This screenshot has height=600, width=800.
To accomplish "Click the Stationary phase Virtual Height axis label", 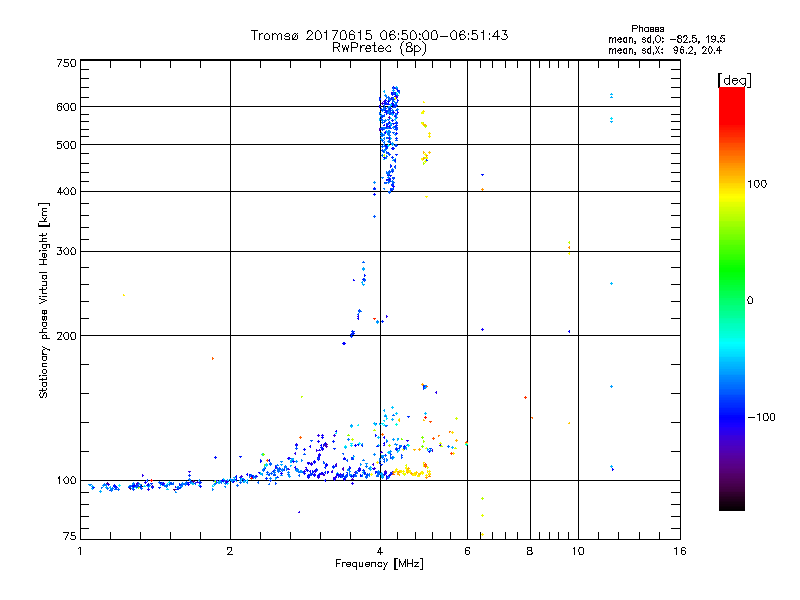I will pyautogui.click(x=43, y=301).
